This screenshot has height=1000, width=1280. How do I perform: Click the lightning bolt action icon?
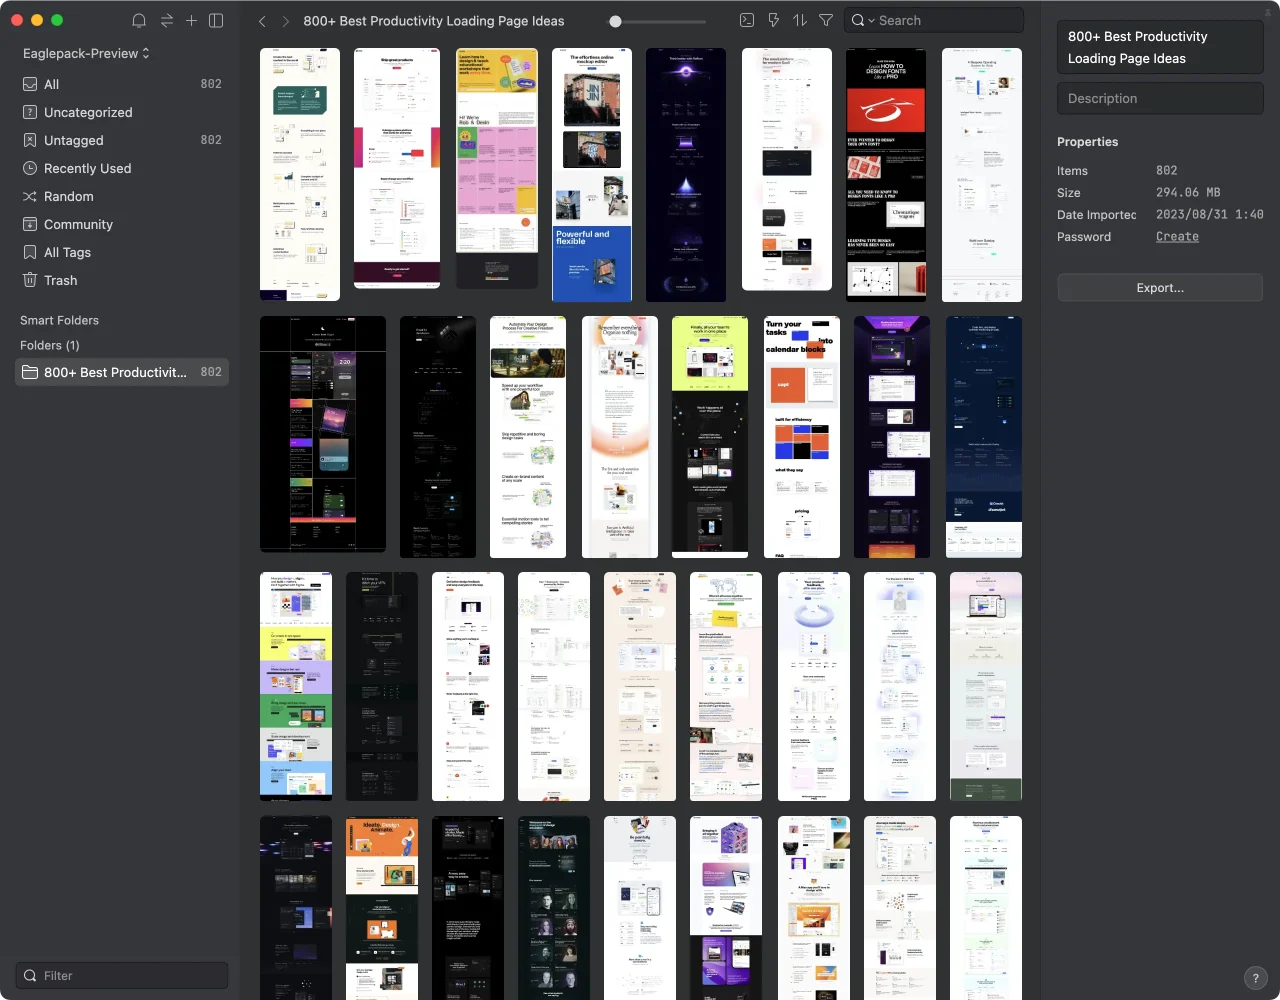tap(773, 20)
